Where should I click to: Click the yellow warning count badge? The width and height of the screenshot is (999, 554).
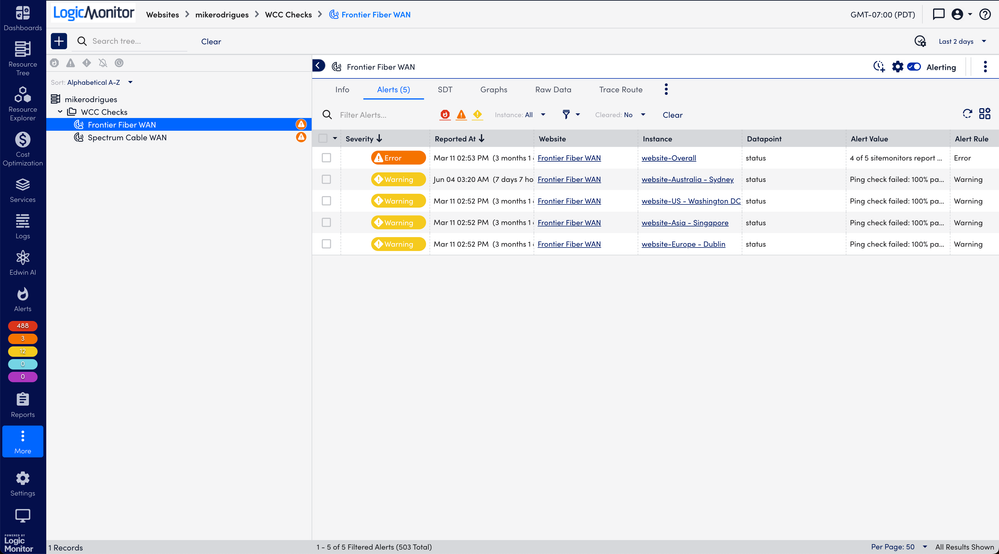[x=22, y=352]
